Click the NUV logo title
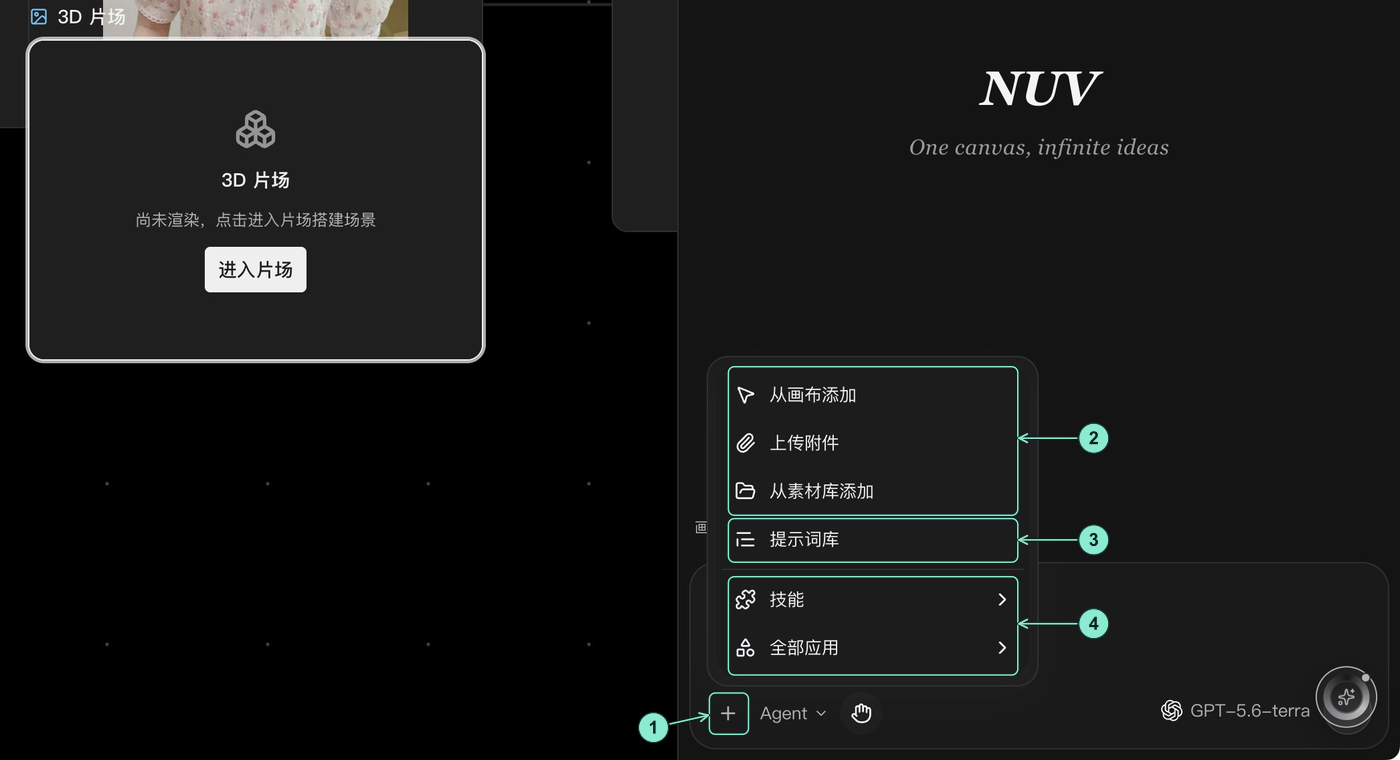The image size is (1400, 760). click(1039, 89)
